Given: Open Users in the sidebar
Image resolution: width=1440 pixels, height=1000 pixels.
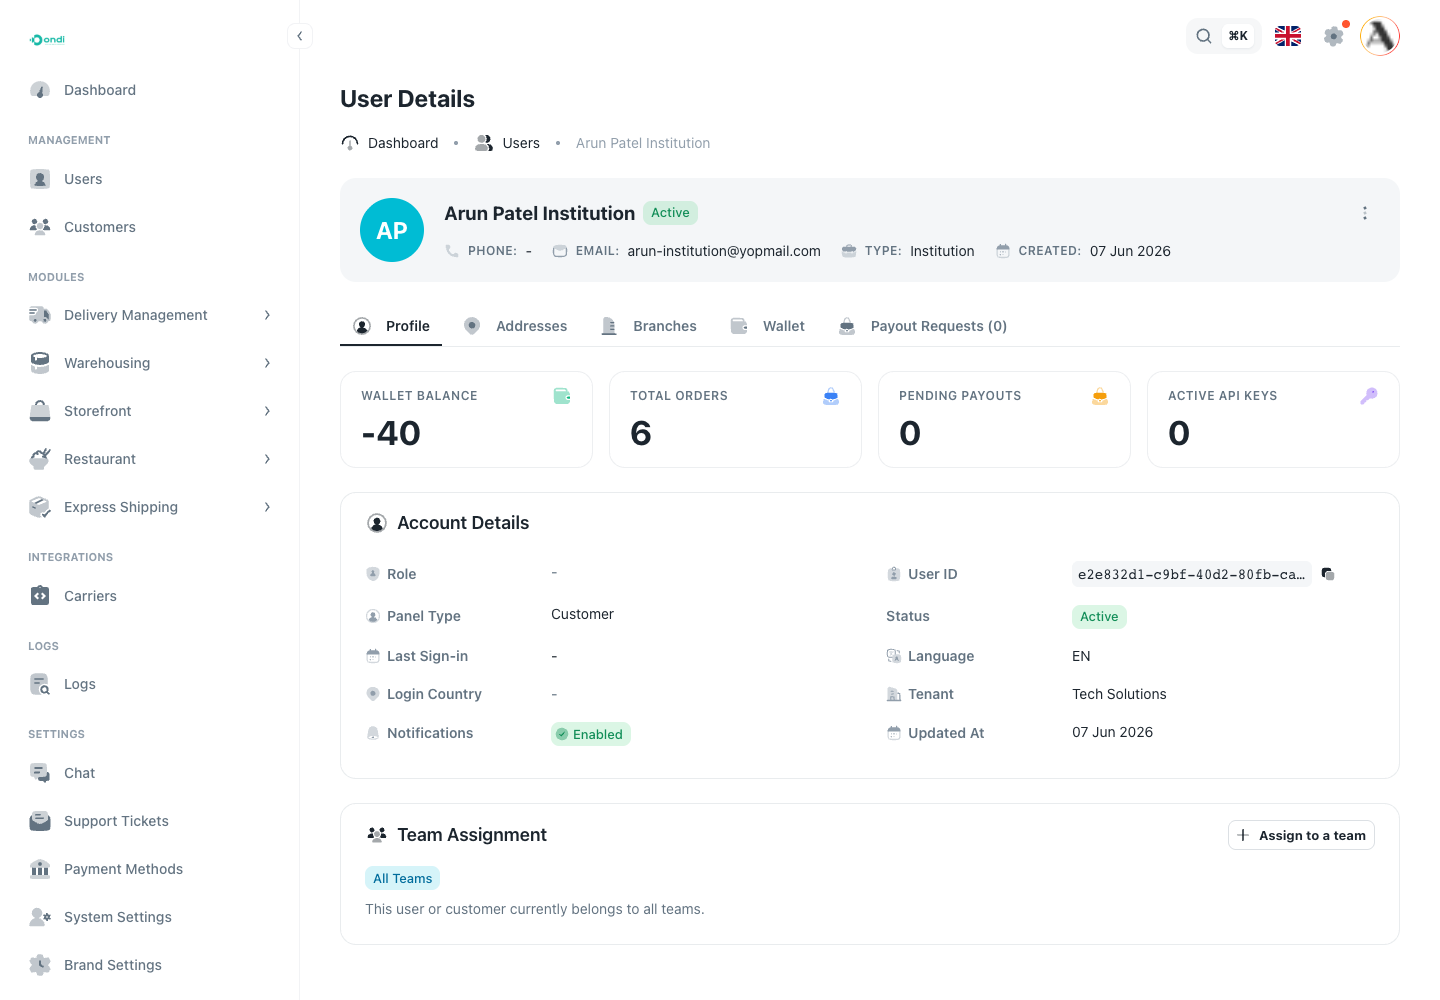Looking at the screenshot, I should 150,179.
